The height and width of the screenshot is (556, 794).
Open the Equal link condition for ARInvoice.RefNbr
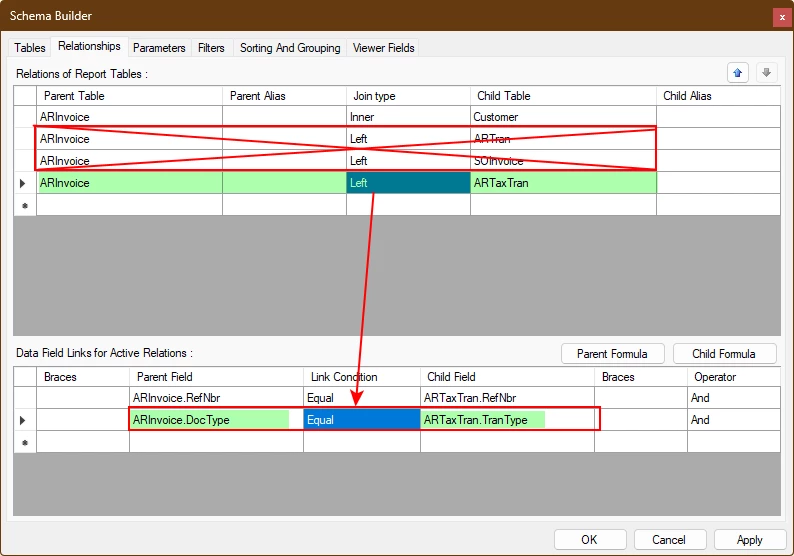pyautogui.click(x=362, y=398)
